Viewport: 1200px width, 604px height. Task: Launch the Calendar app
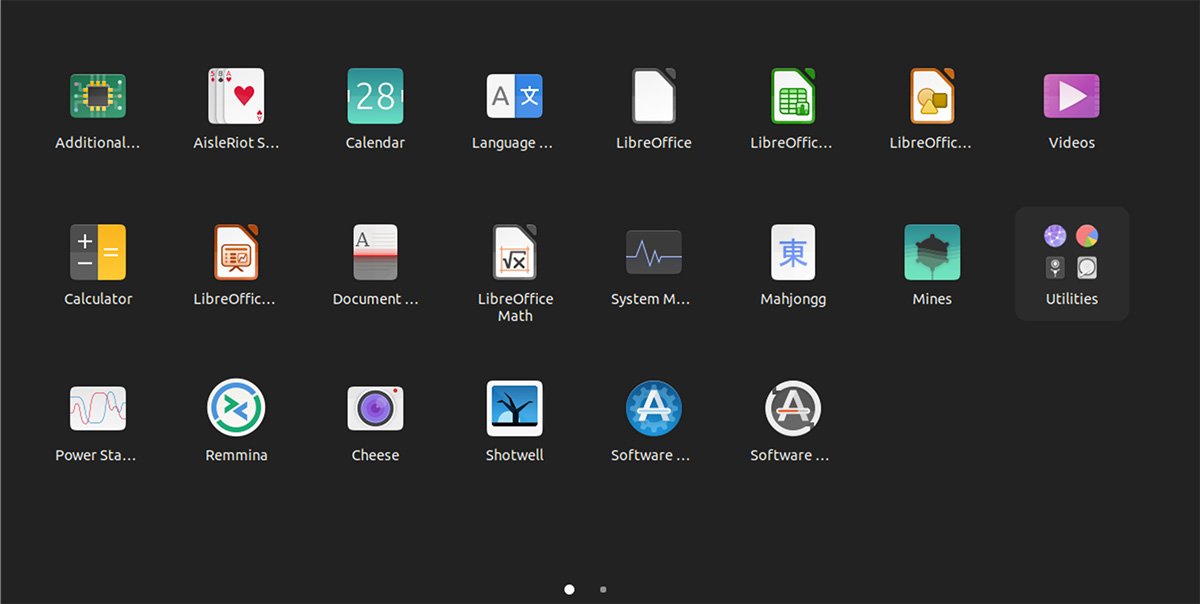[375, 97]
